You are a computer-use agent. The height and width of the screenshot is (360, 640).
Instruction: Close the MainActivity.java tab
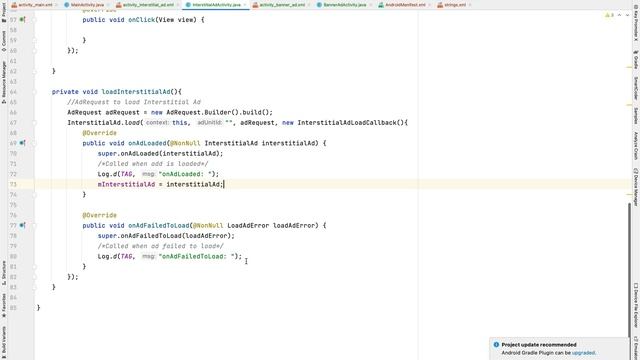pos(108,5)
